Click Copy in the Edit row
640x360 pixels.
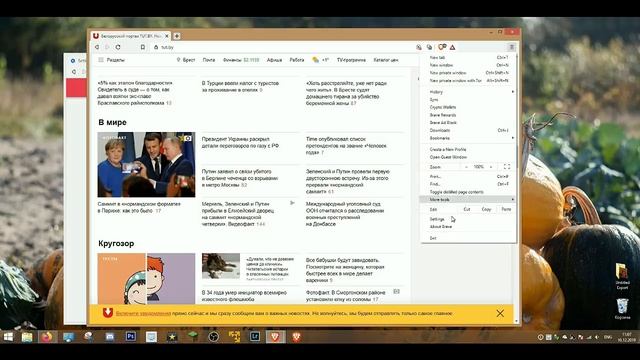486,209
